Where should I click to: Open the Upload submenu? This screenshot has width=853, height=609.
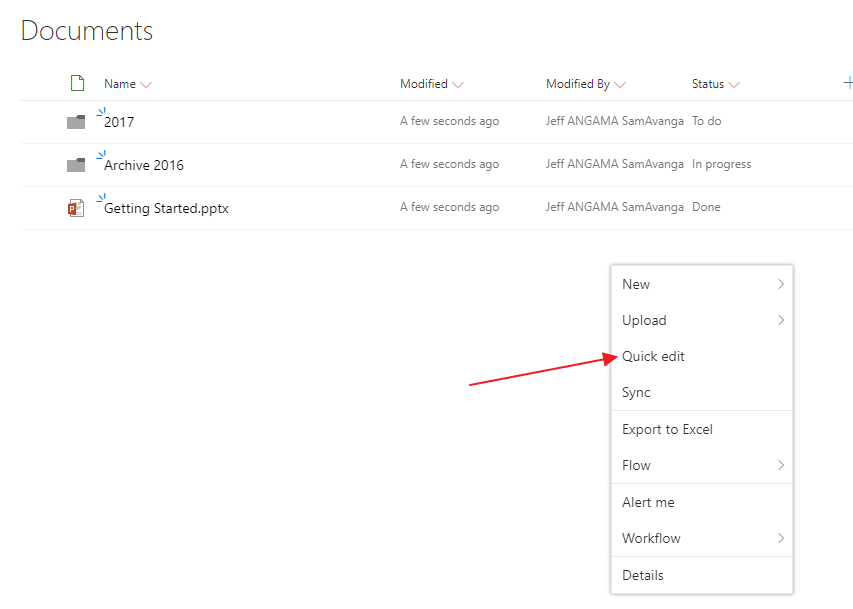coord(702,320)
